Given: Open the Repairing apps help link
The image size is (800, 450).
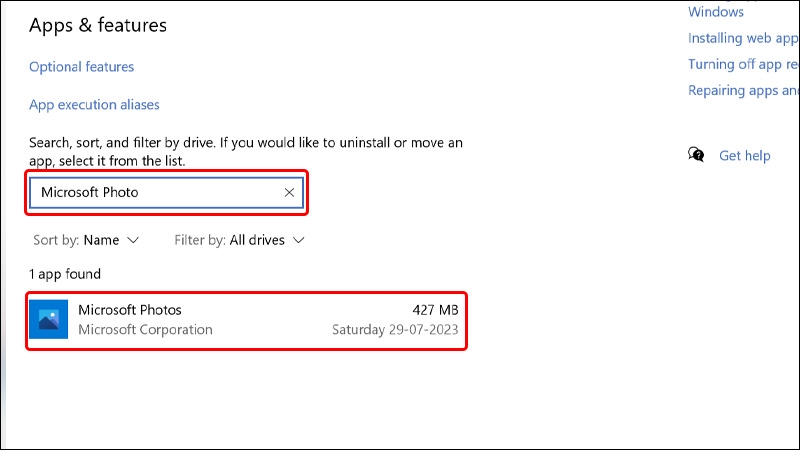Looking at the screenshot, I should pos(743,90).
